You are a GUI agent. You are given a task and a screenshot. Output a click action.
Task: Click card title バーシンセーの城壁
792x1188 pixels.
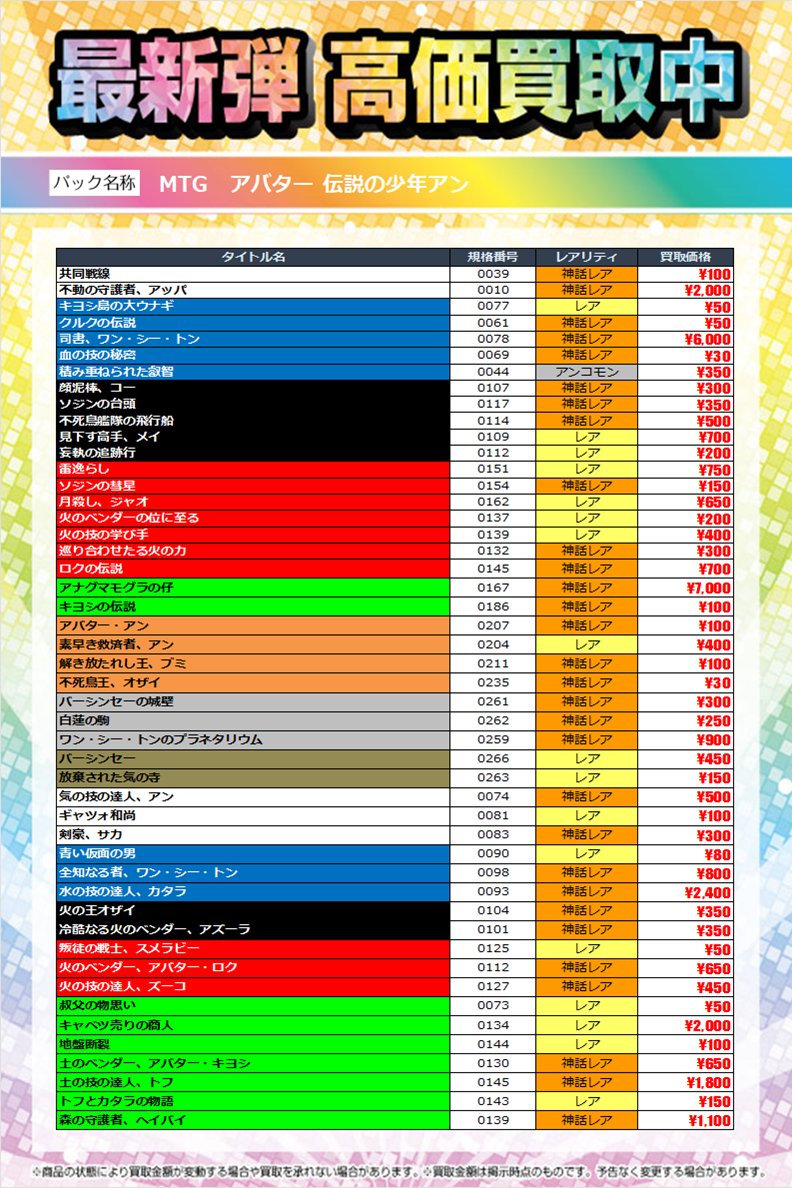117,701
